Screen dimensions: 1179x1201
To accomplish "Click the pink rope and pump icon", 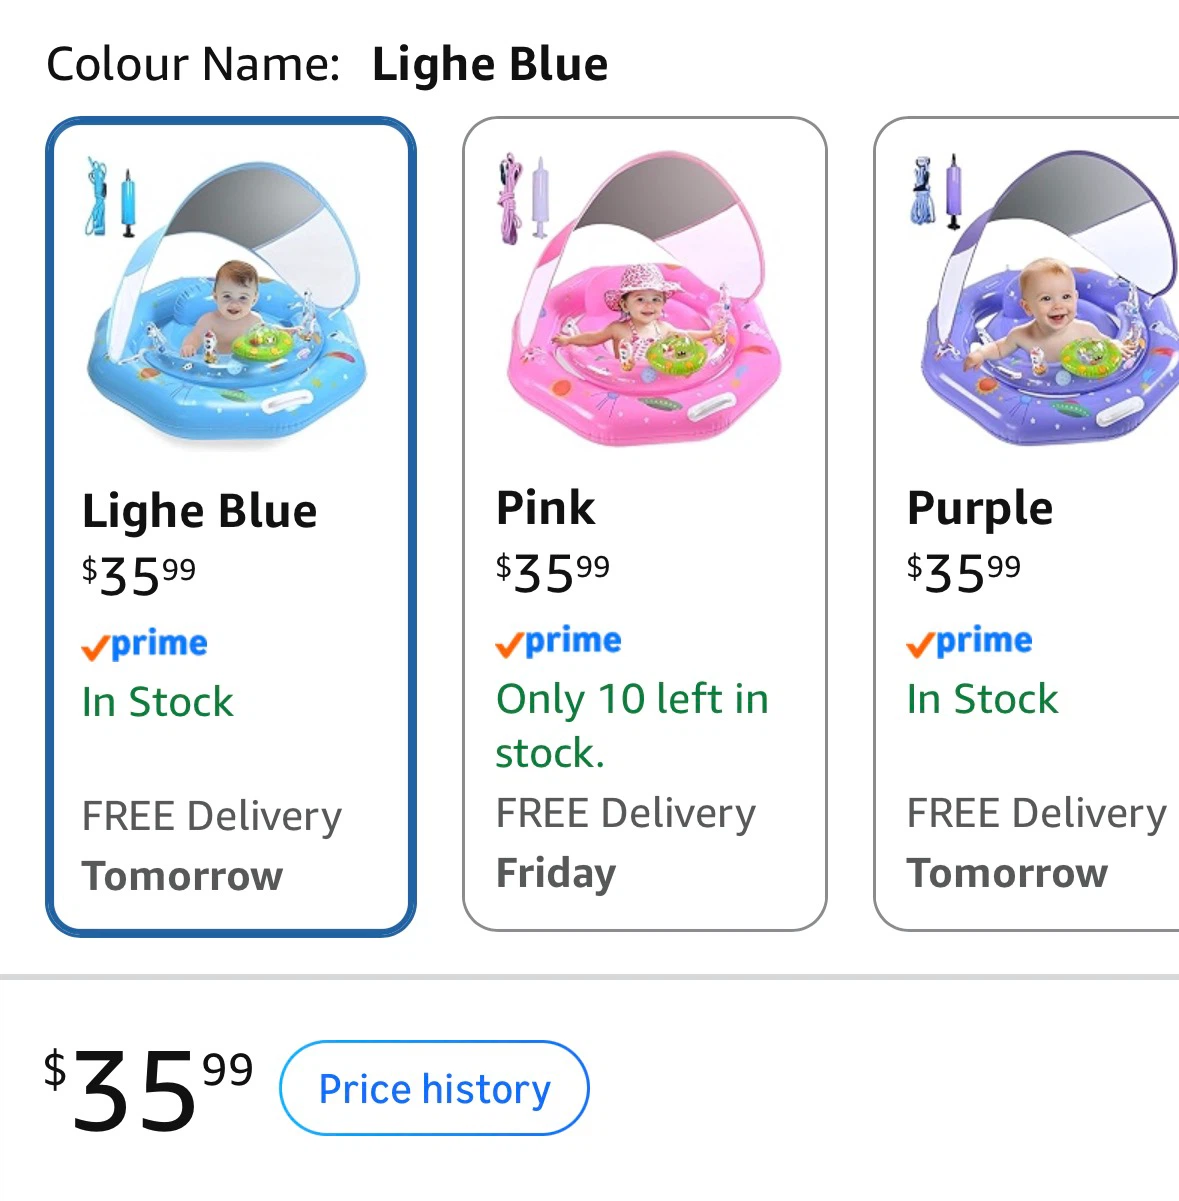I will [x=524, y=198].
